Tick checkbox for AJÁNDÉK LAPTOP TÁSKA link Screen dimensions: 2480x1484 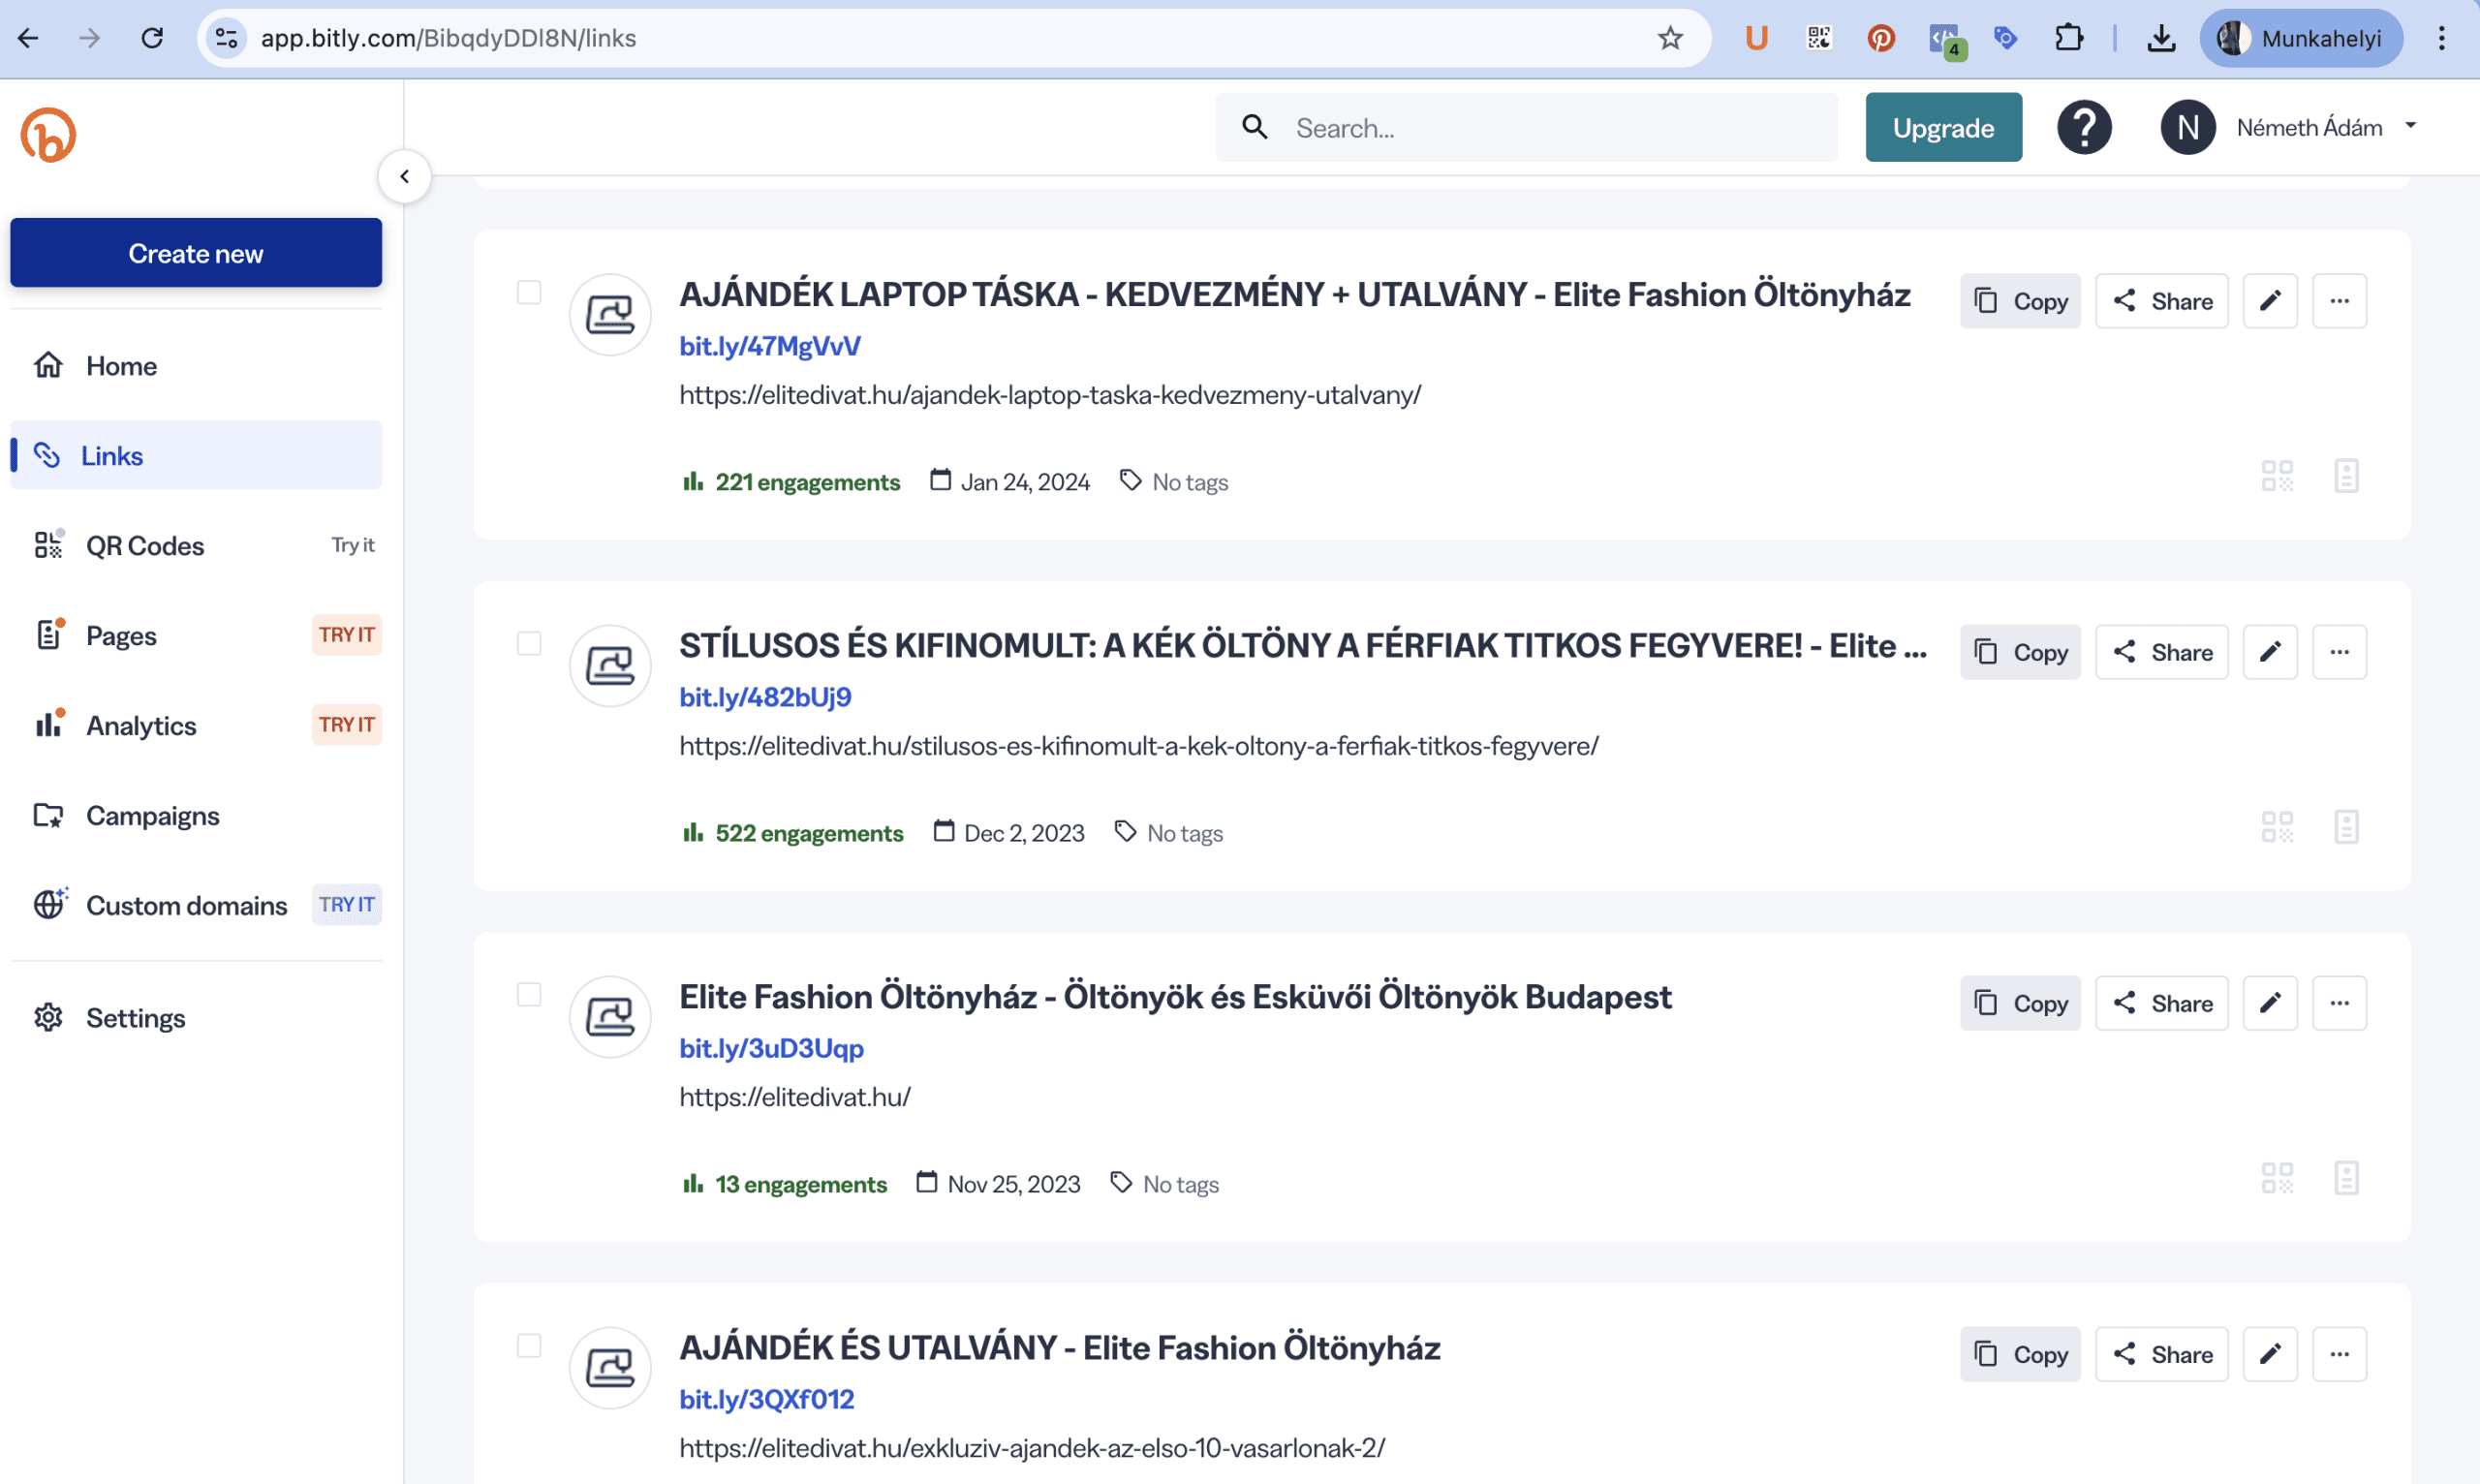[529, 292]
